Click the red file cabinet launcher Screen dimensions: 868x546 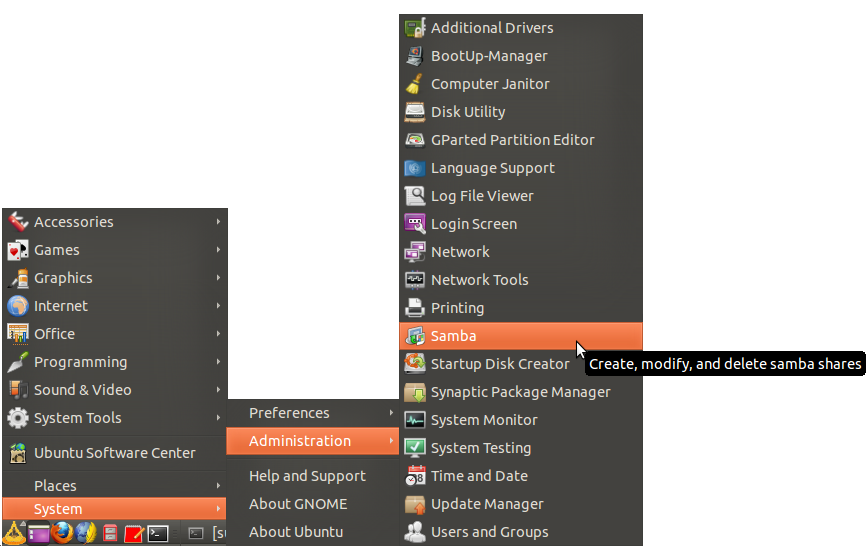coord(110,534)
